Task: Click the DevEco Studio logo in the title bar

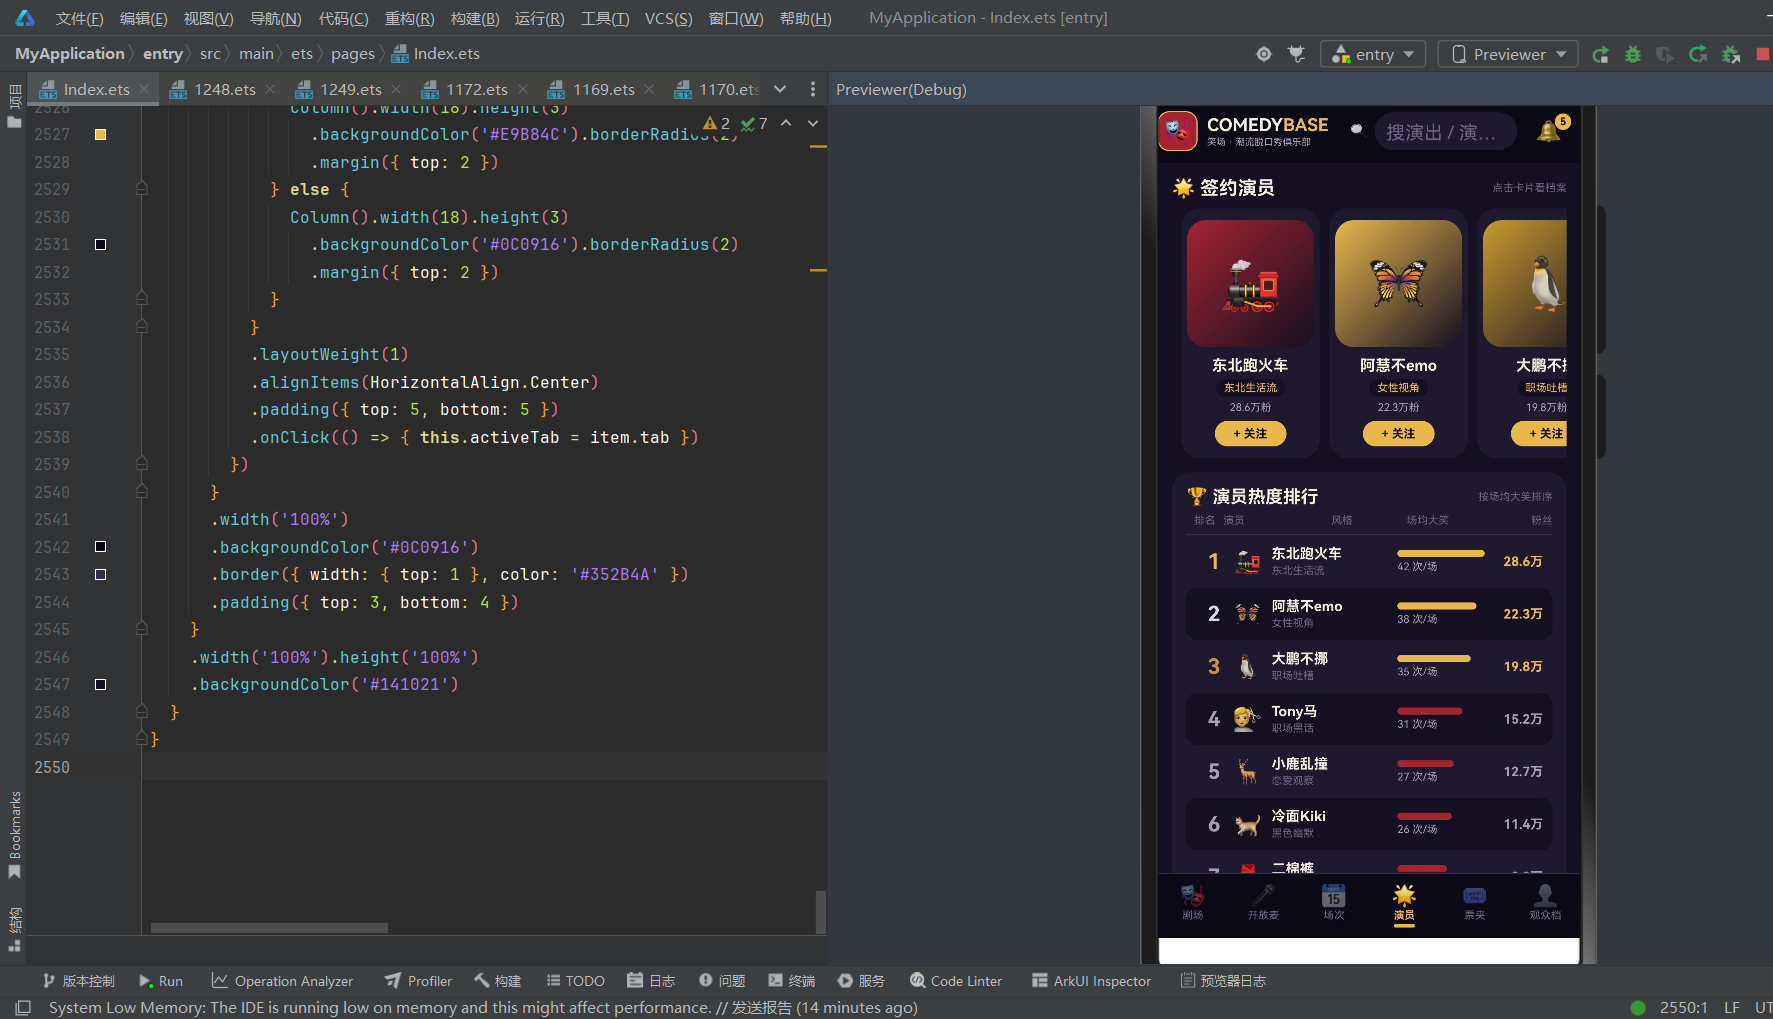Action: pos(25,18)
